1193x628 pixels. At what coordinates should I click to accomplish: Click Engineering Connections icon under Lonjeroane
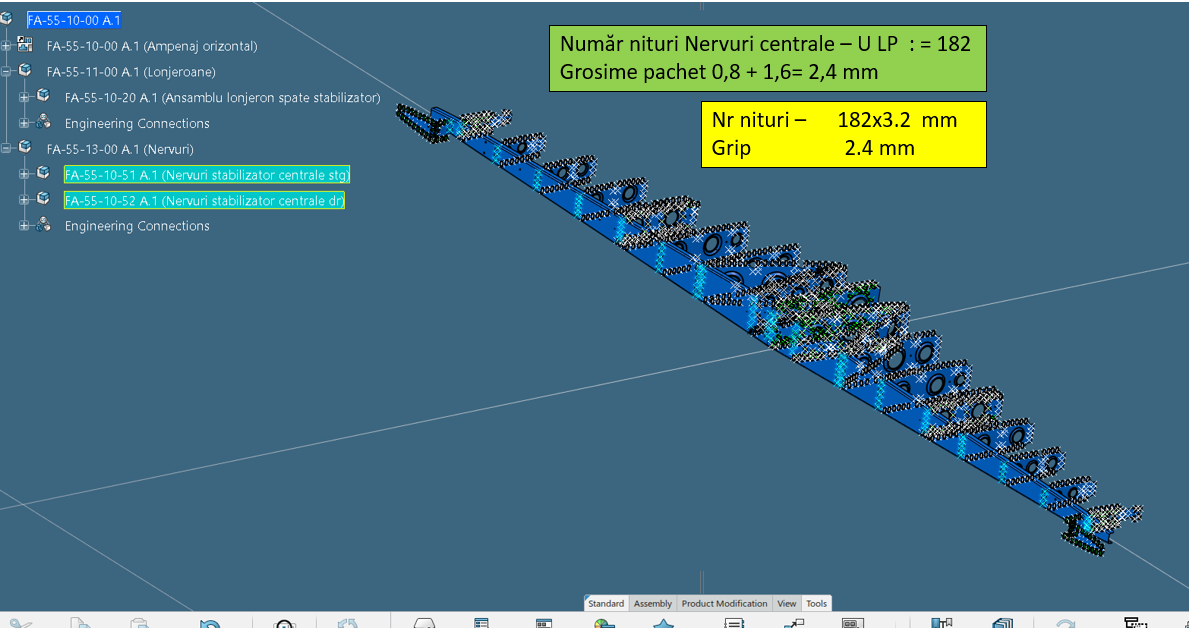[43, 123]
